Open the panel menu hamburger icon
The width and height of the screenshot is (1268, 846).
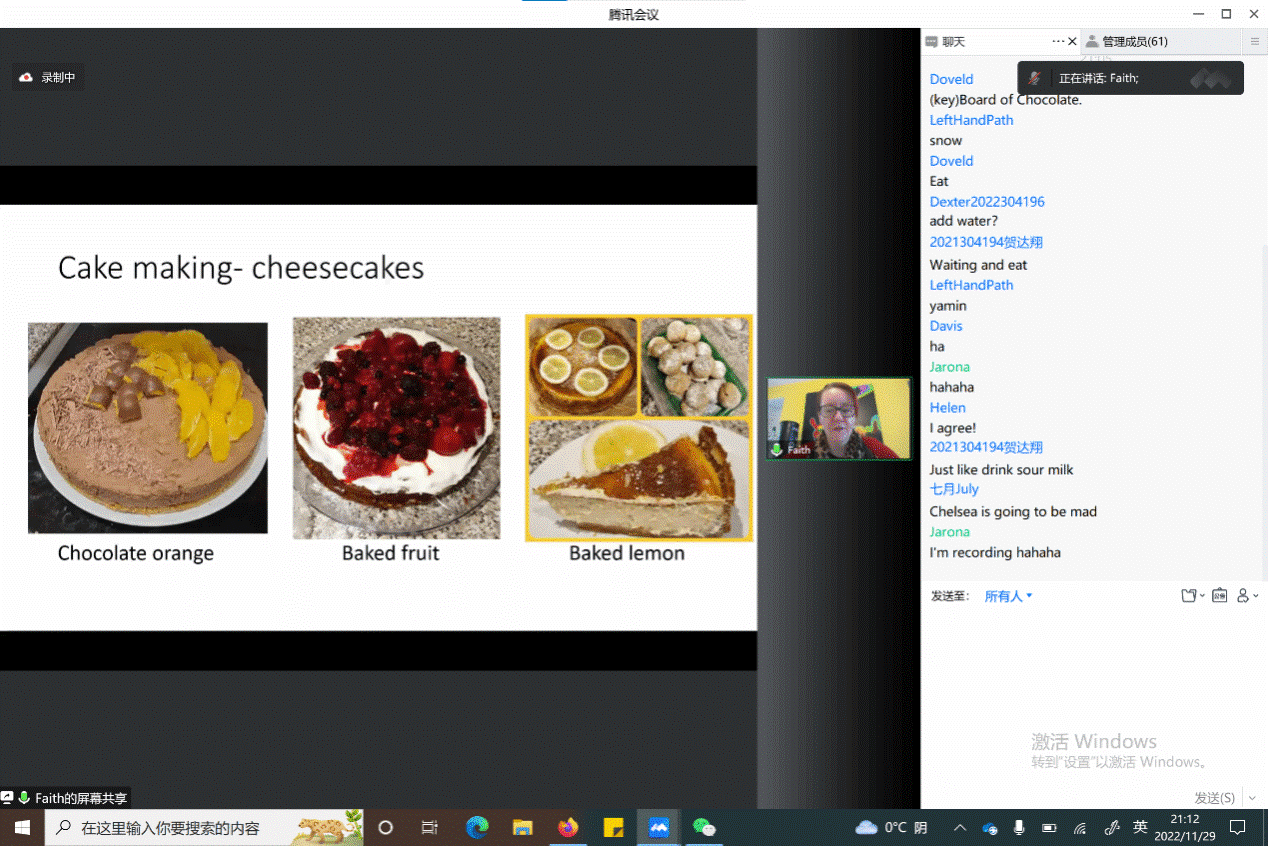tap(1254, 42)
